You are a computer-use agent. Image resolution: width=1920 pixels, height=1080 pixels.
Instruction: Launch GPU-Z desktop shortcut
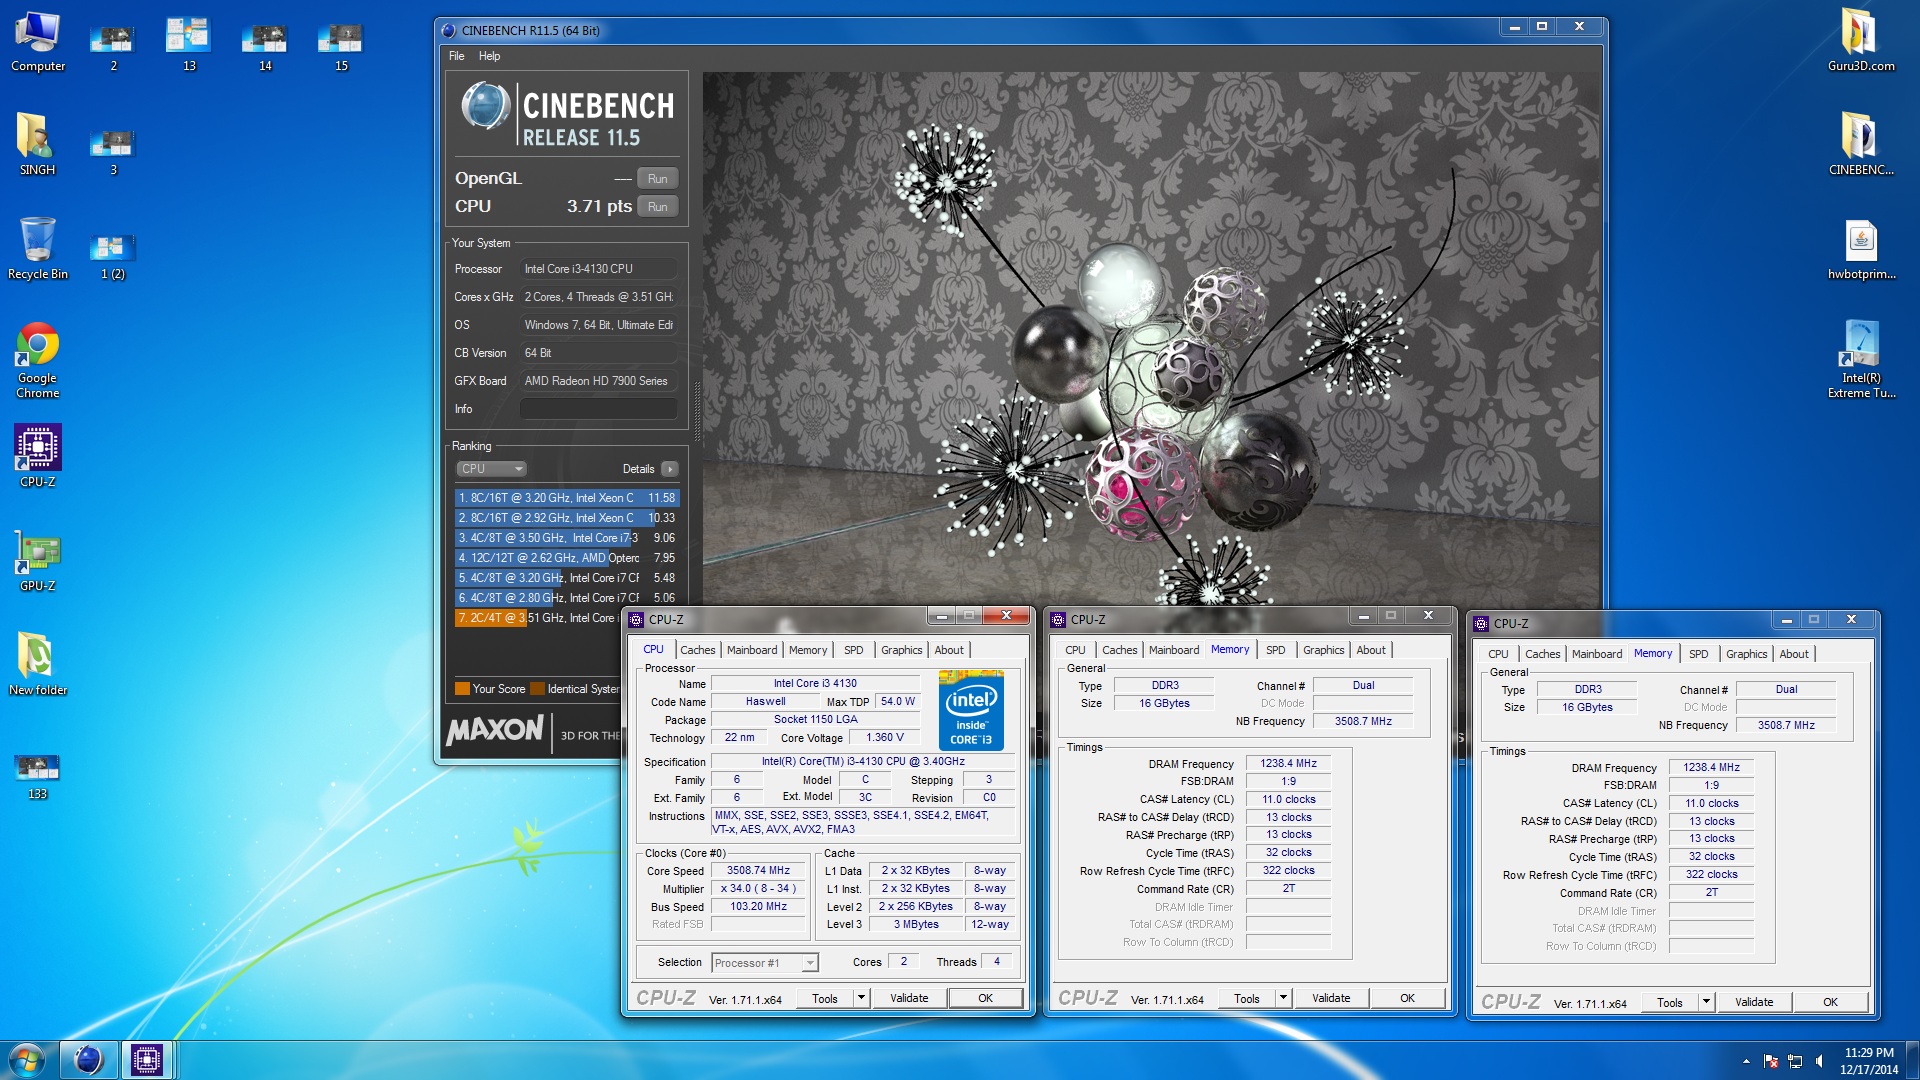pos(37,561)
